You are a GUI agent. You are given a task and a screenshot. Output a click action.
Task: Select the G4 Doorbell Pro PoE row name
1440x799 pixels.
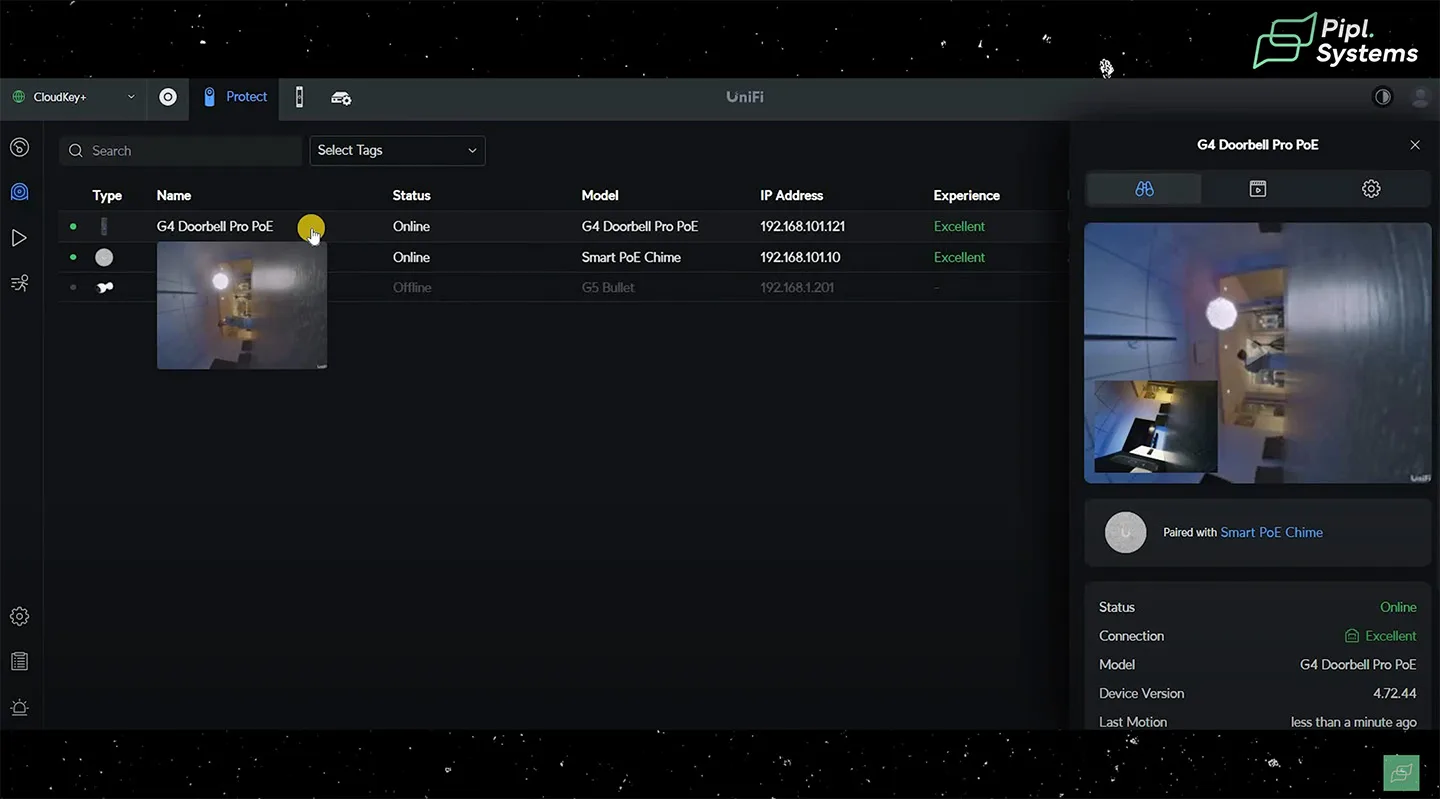click(215, 226)
